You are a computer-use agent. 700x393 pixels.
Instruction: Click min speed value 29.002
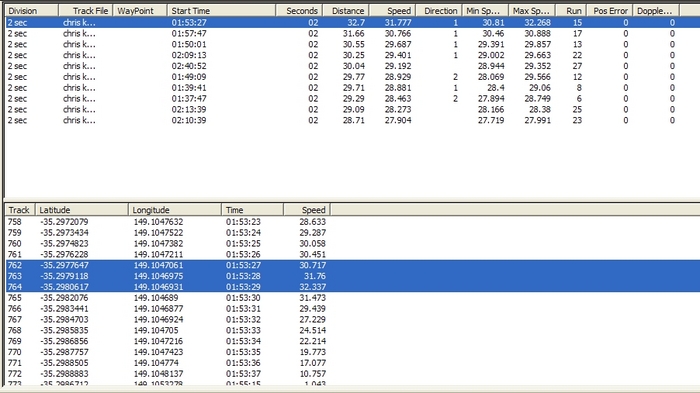[x=491, y=55]
